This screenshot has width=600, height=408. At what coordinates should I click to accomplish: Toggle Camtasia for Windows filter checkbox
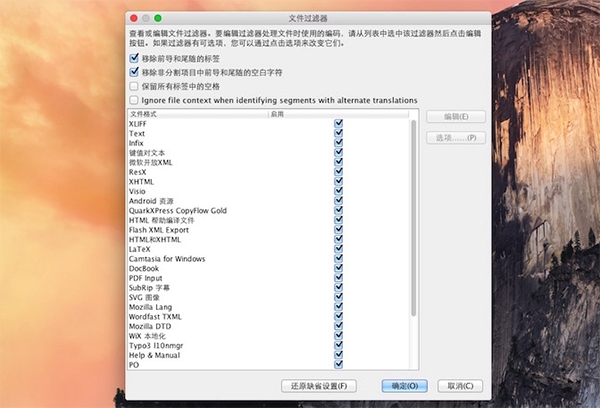339,258
